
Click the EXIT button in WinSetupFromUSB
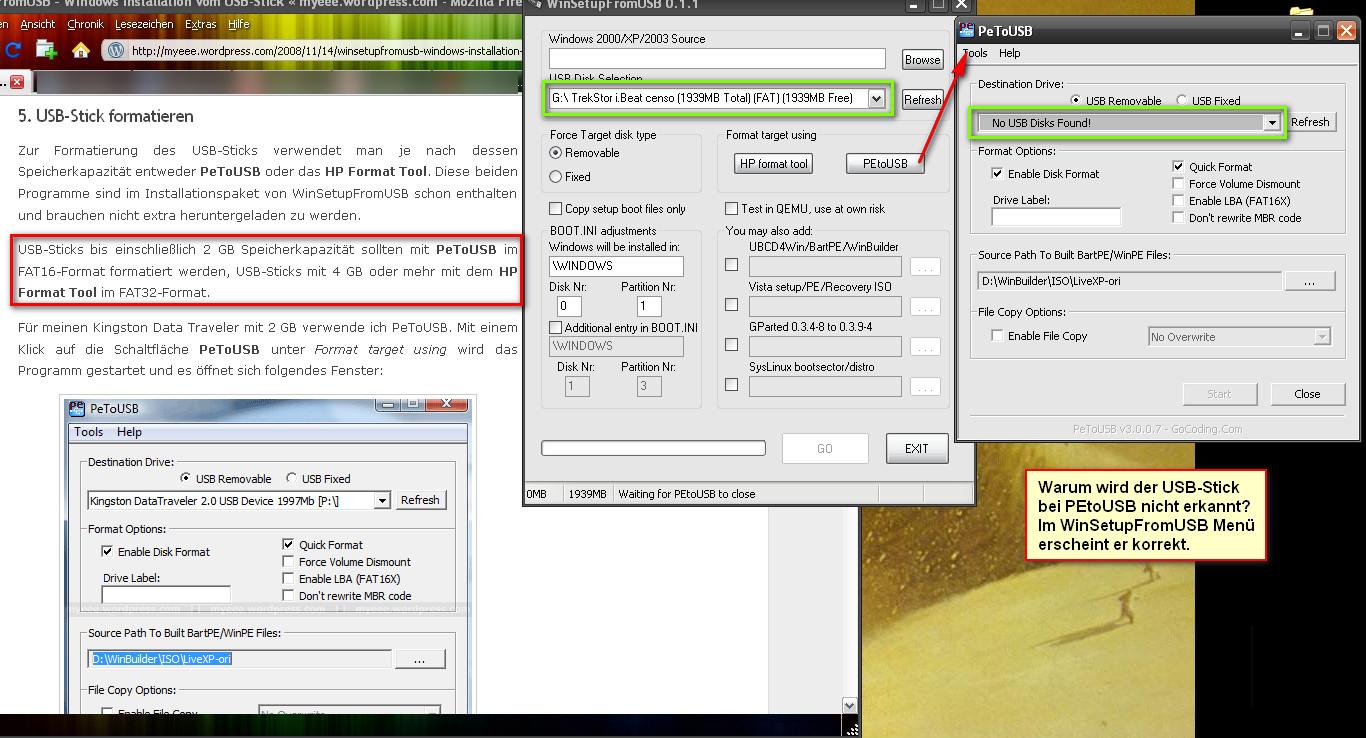(x=917, y=449)
